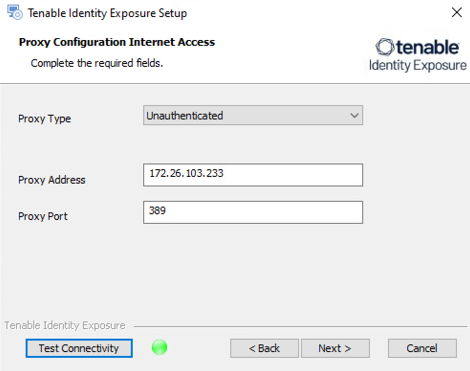The height and width of the screenshot is (371, 470).
Task: Return to previous page with Back
Action: 264,348
